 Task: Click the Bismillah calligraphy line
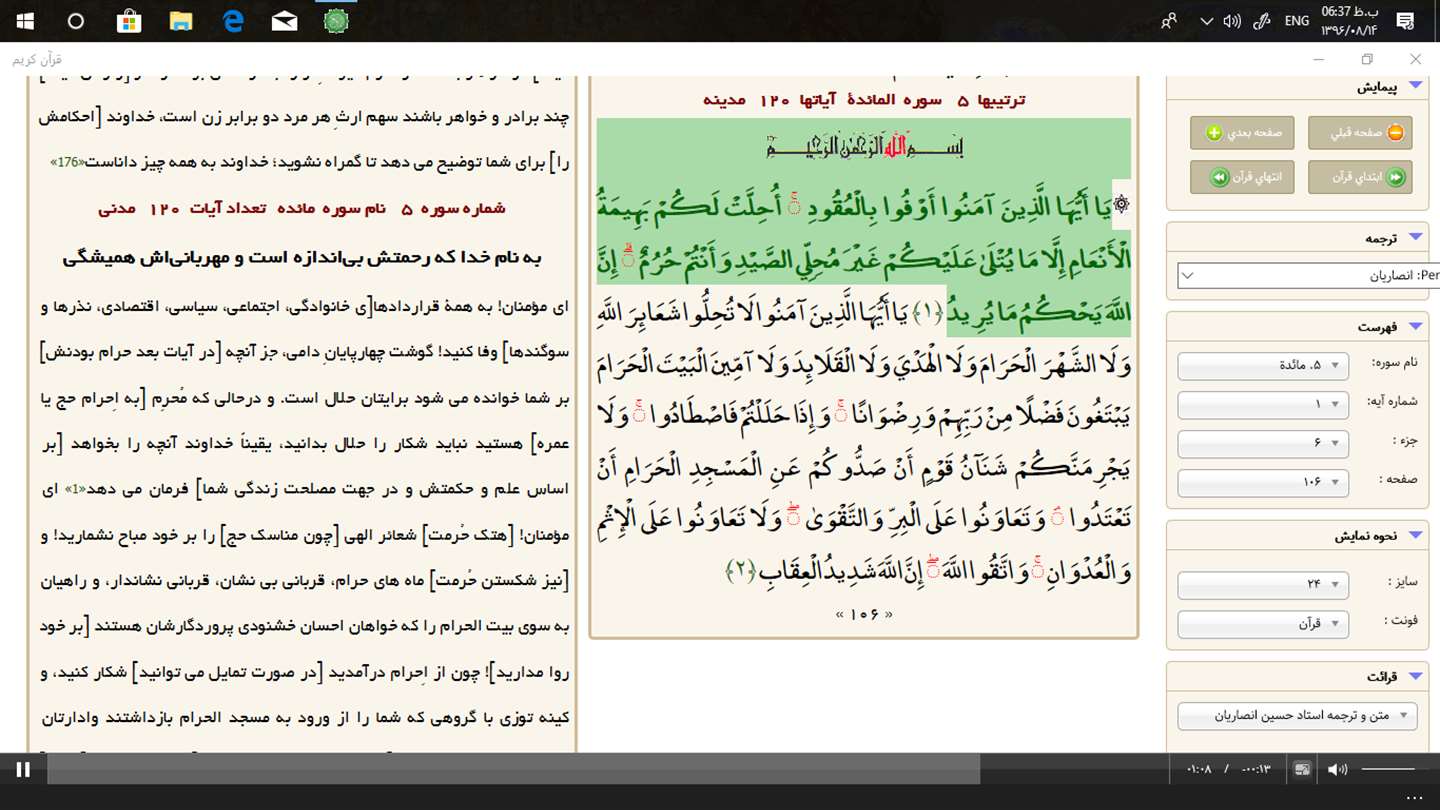864,147
